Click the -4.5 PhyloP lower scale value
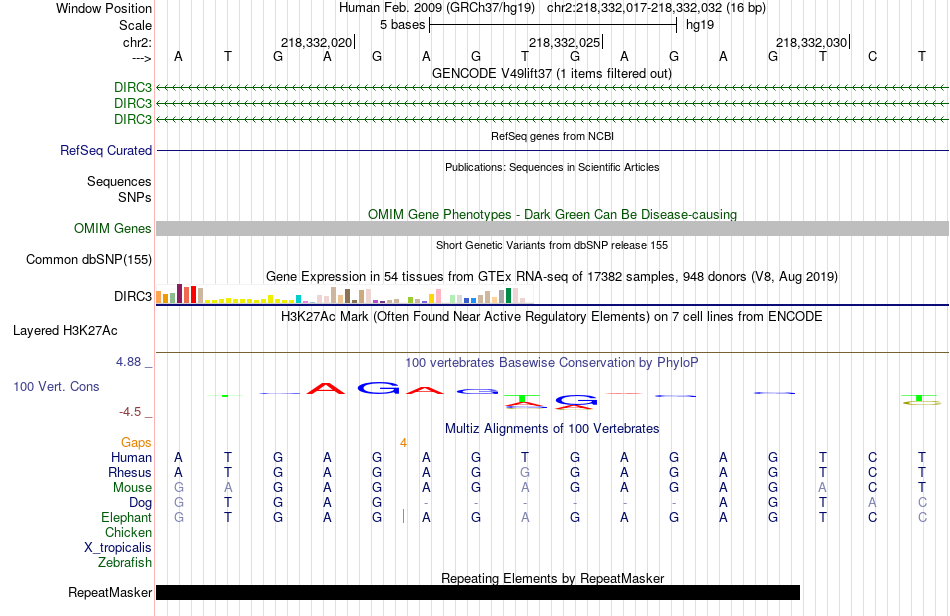This screenshot has width=950, height=616. pos(130,412)
